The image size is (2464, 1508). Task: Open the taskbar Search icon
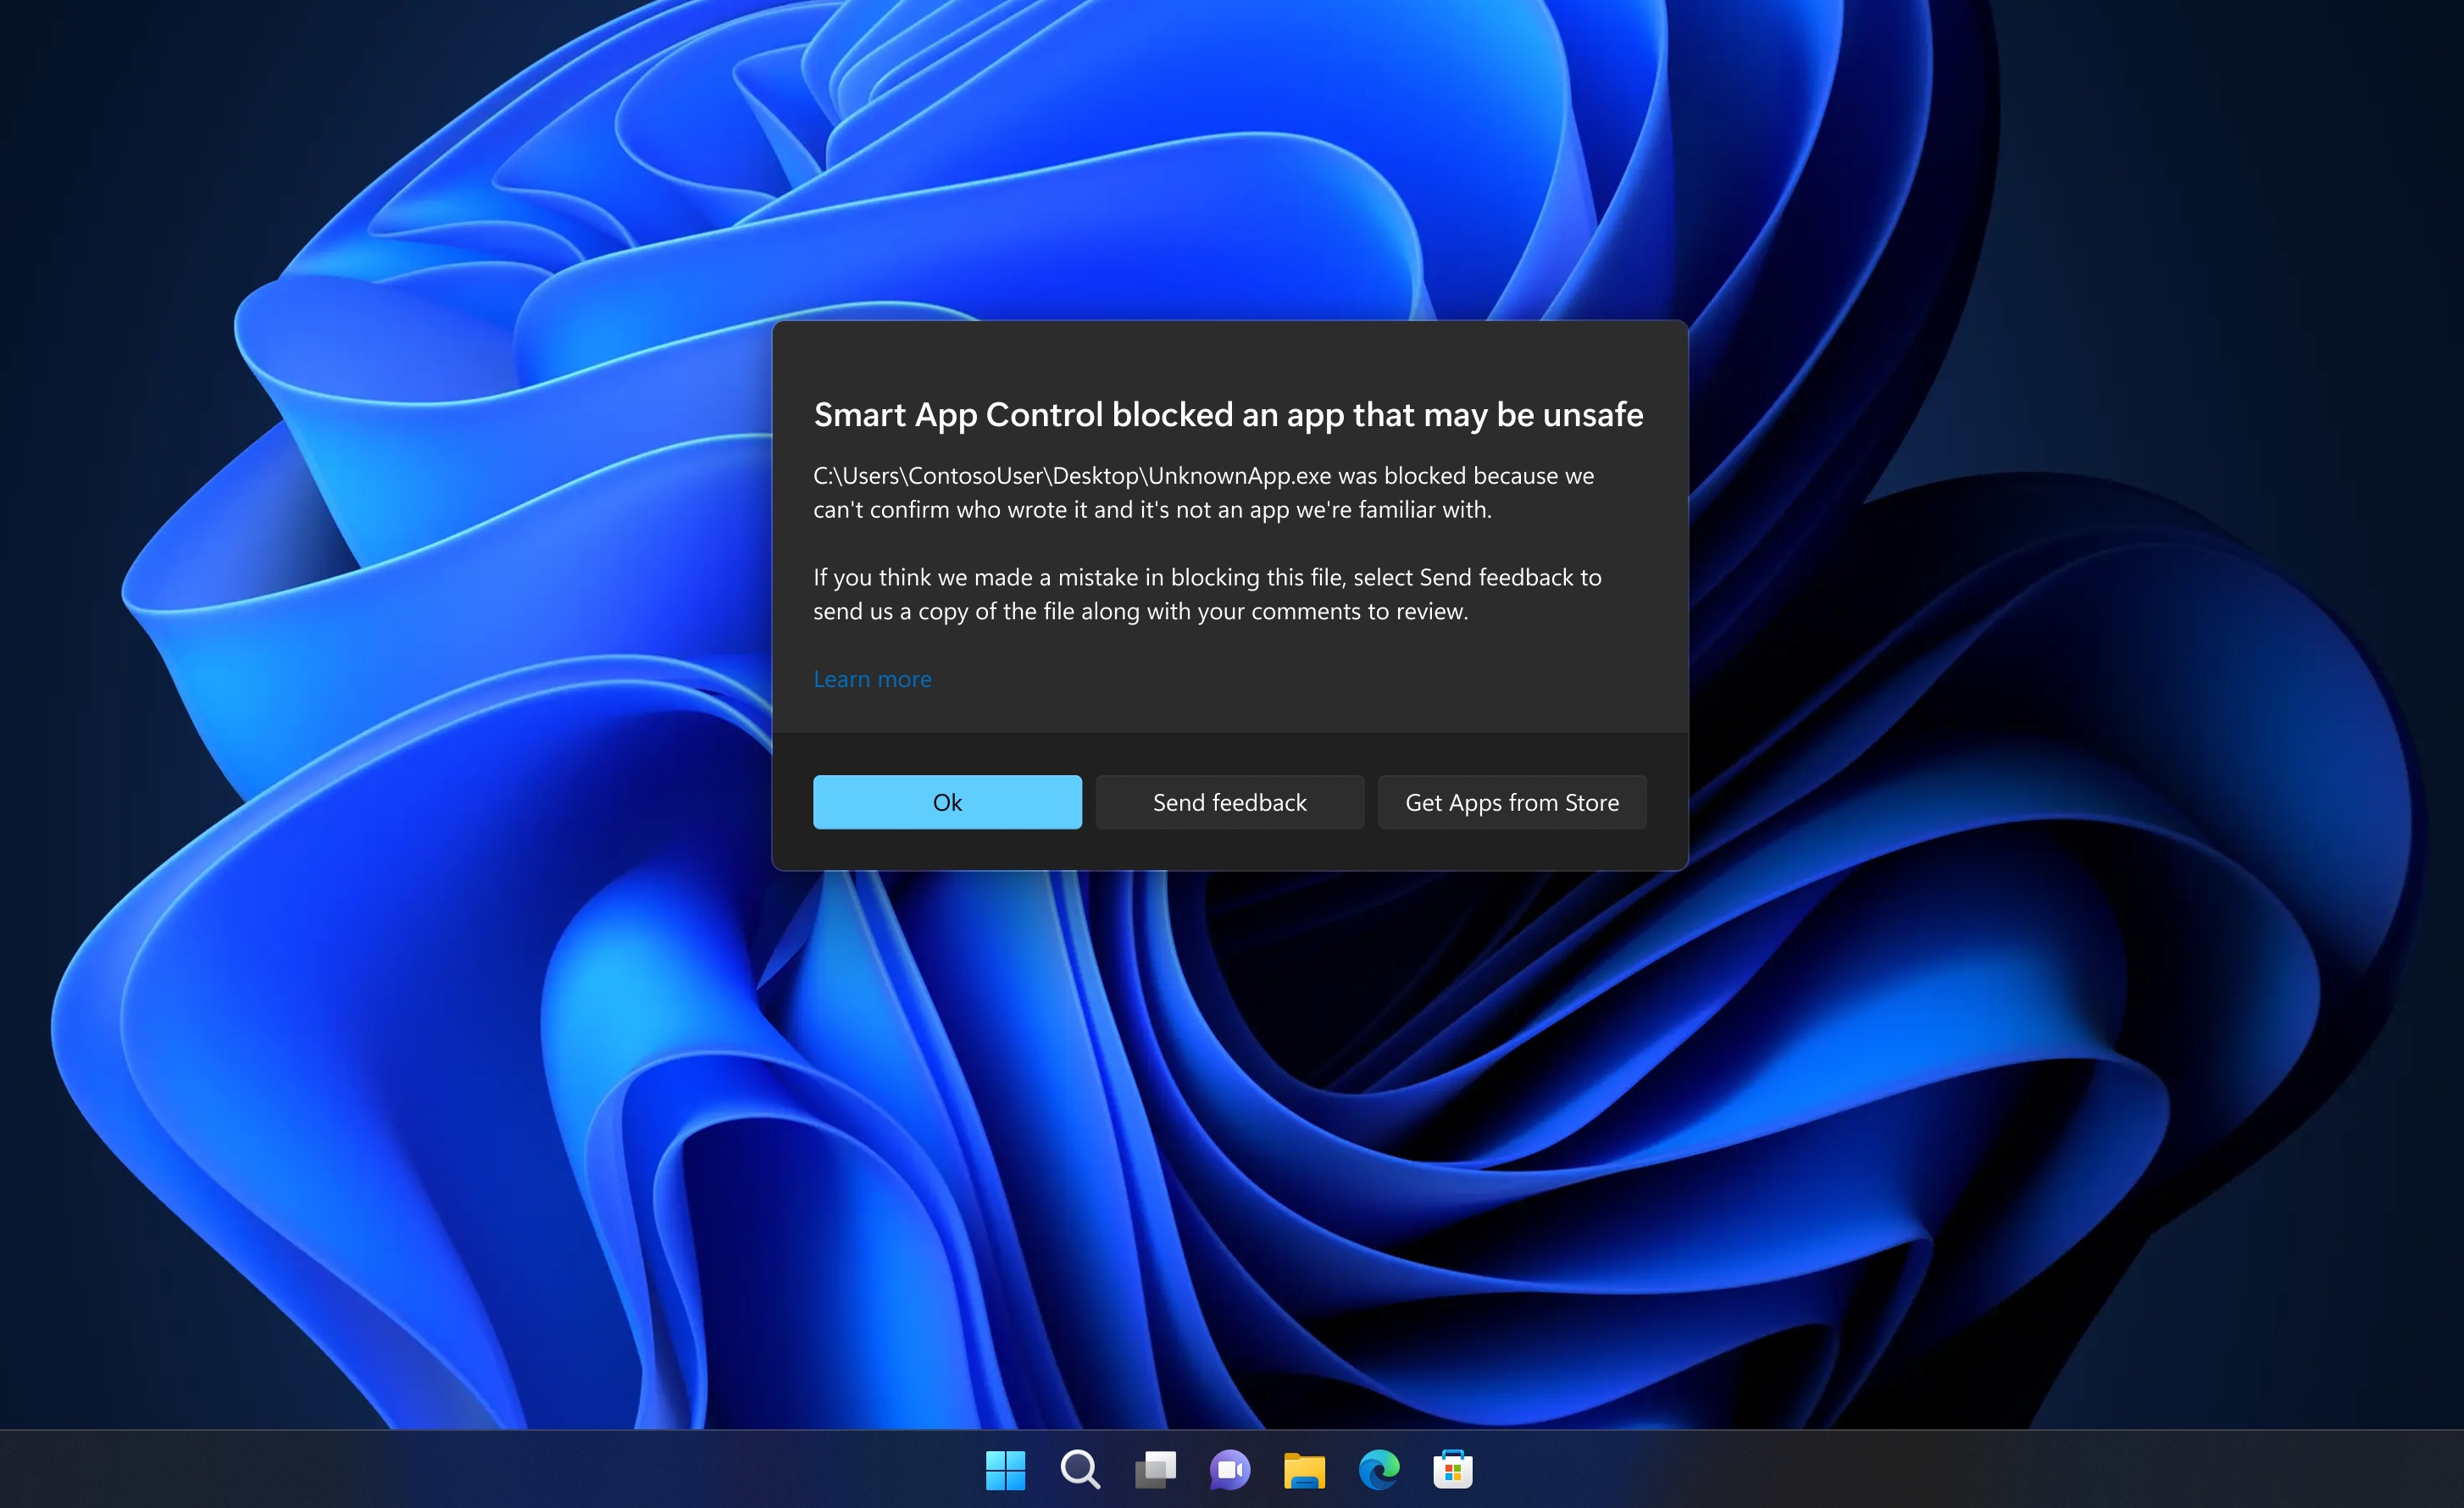pos(1080,1469)
